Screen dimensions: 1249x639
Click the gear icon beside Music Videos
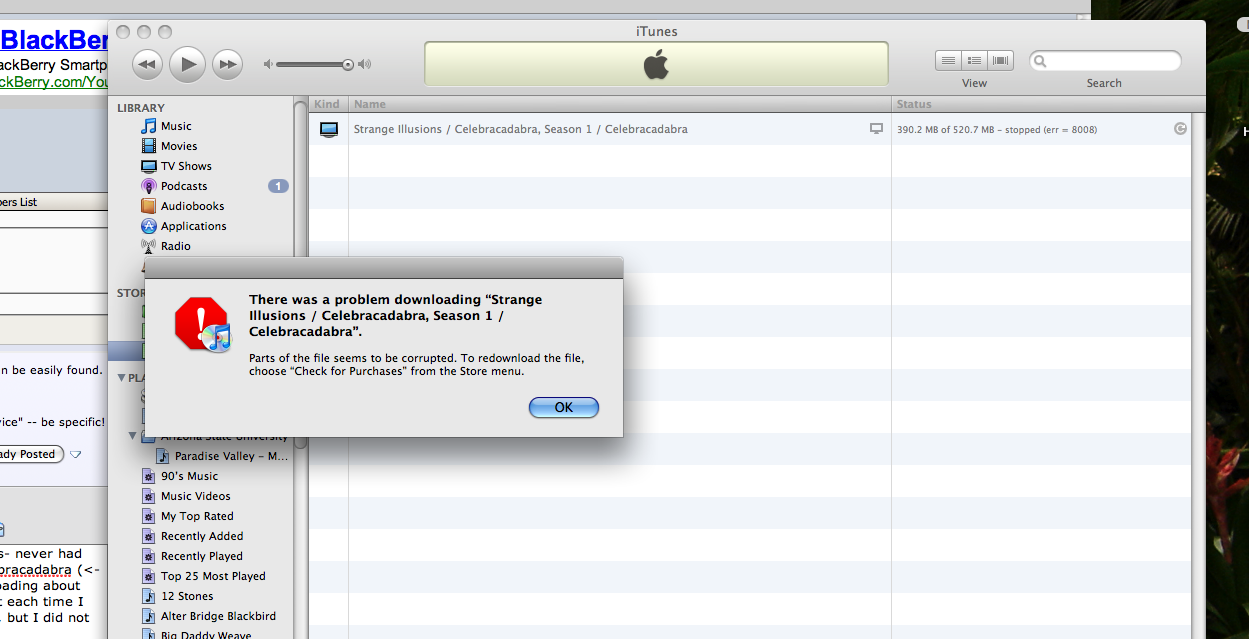pyautogui.click(x=149, y=496)
